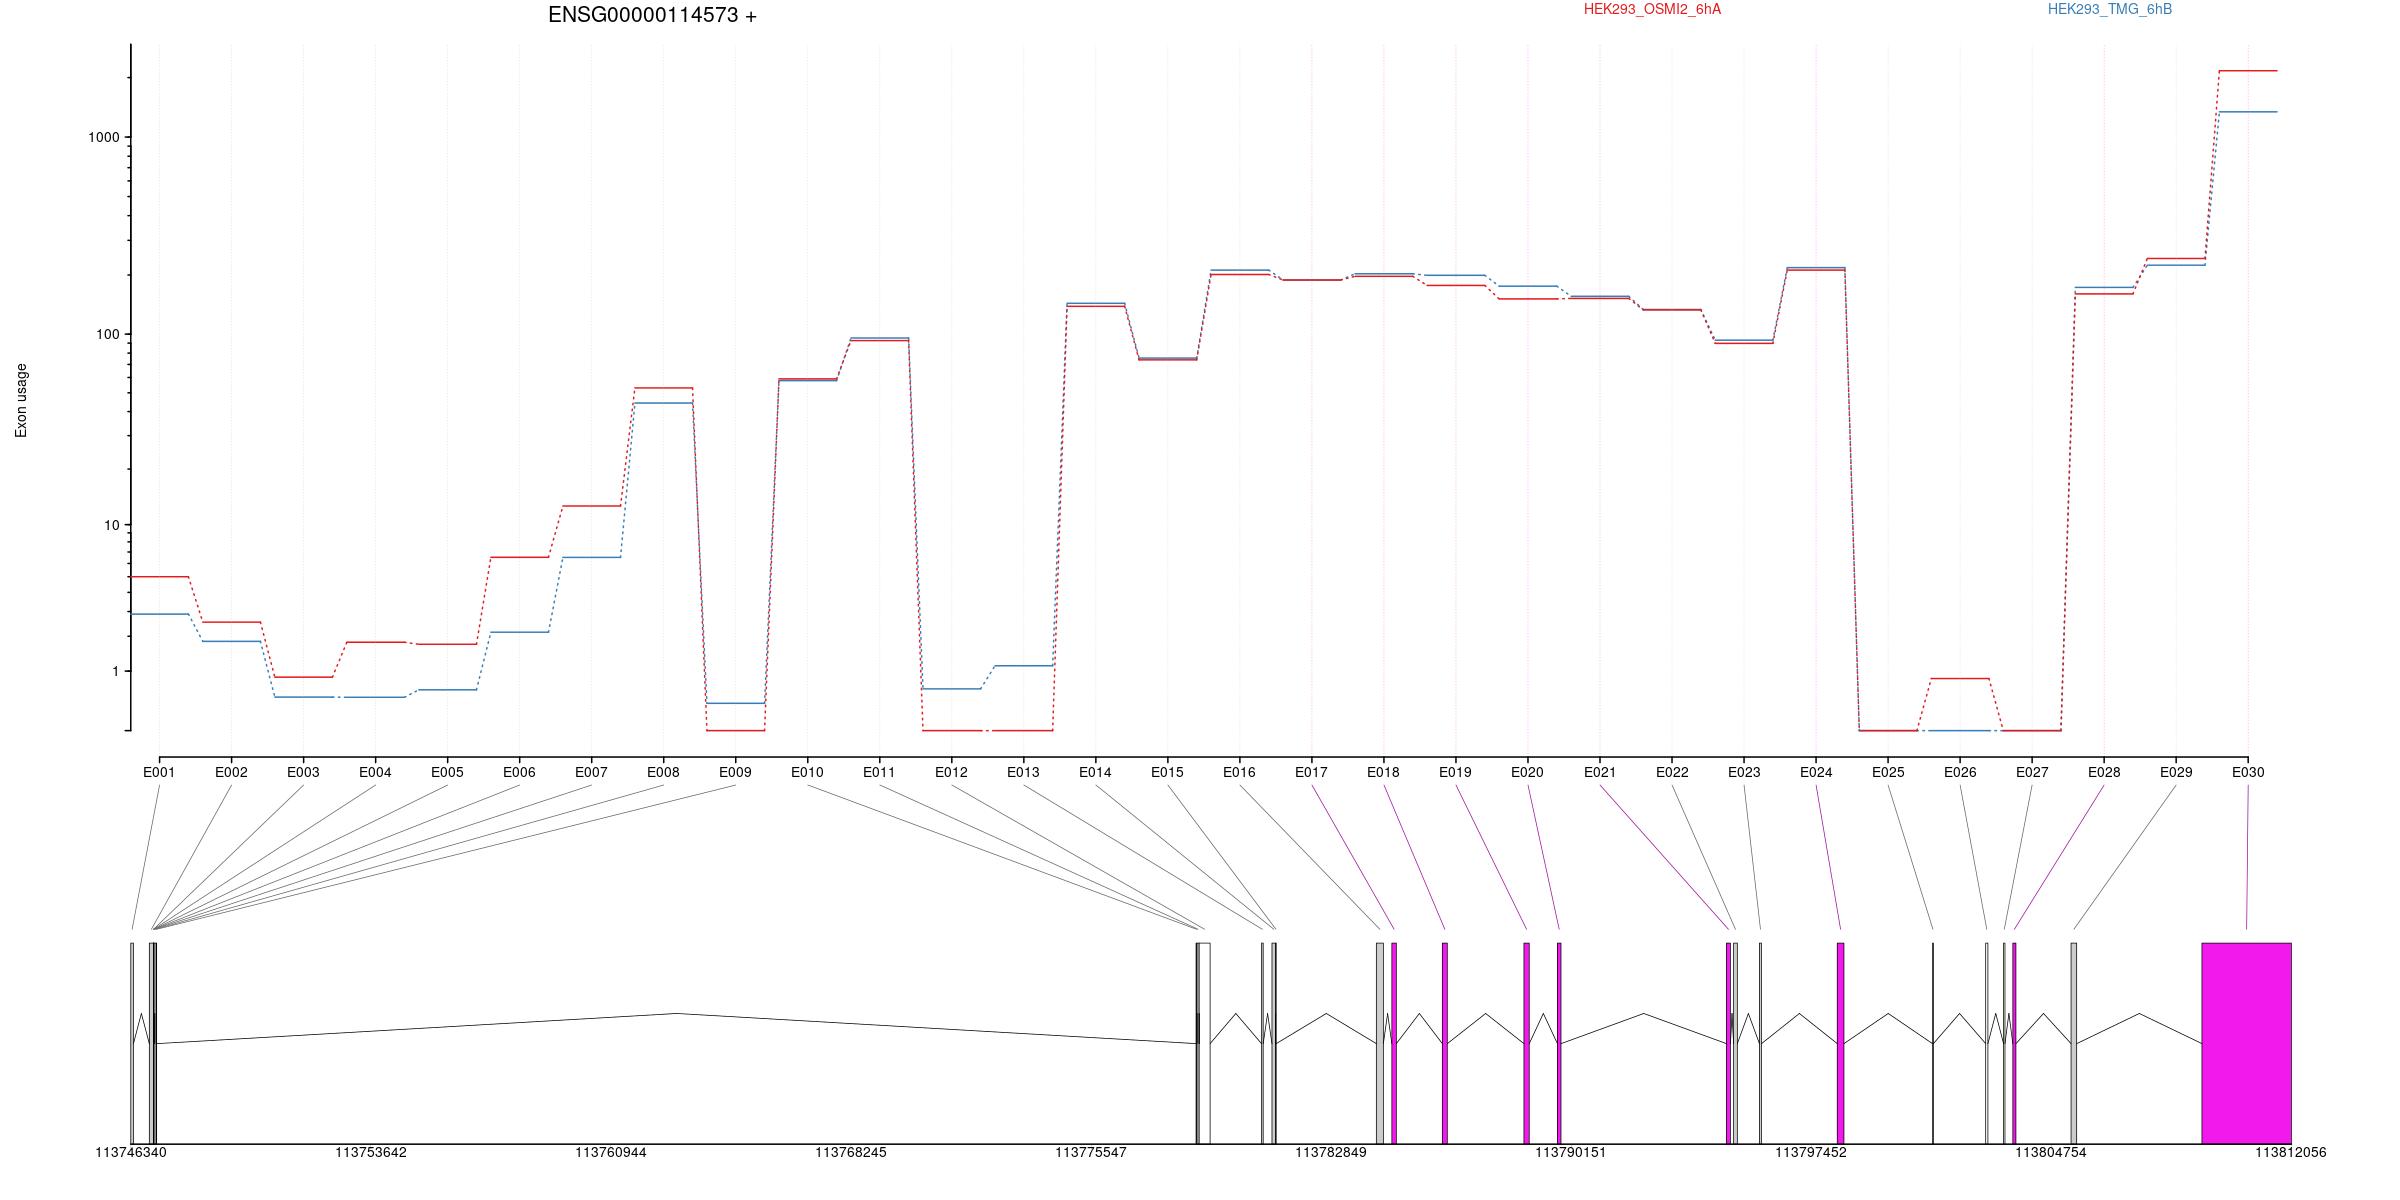Click genomic coordinate 113775547

coord(1091,1153)
